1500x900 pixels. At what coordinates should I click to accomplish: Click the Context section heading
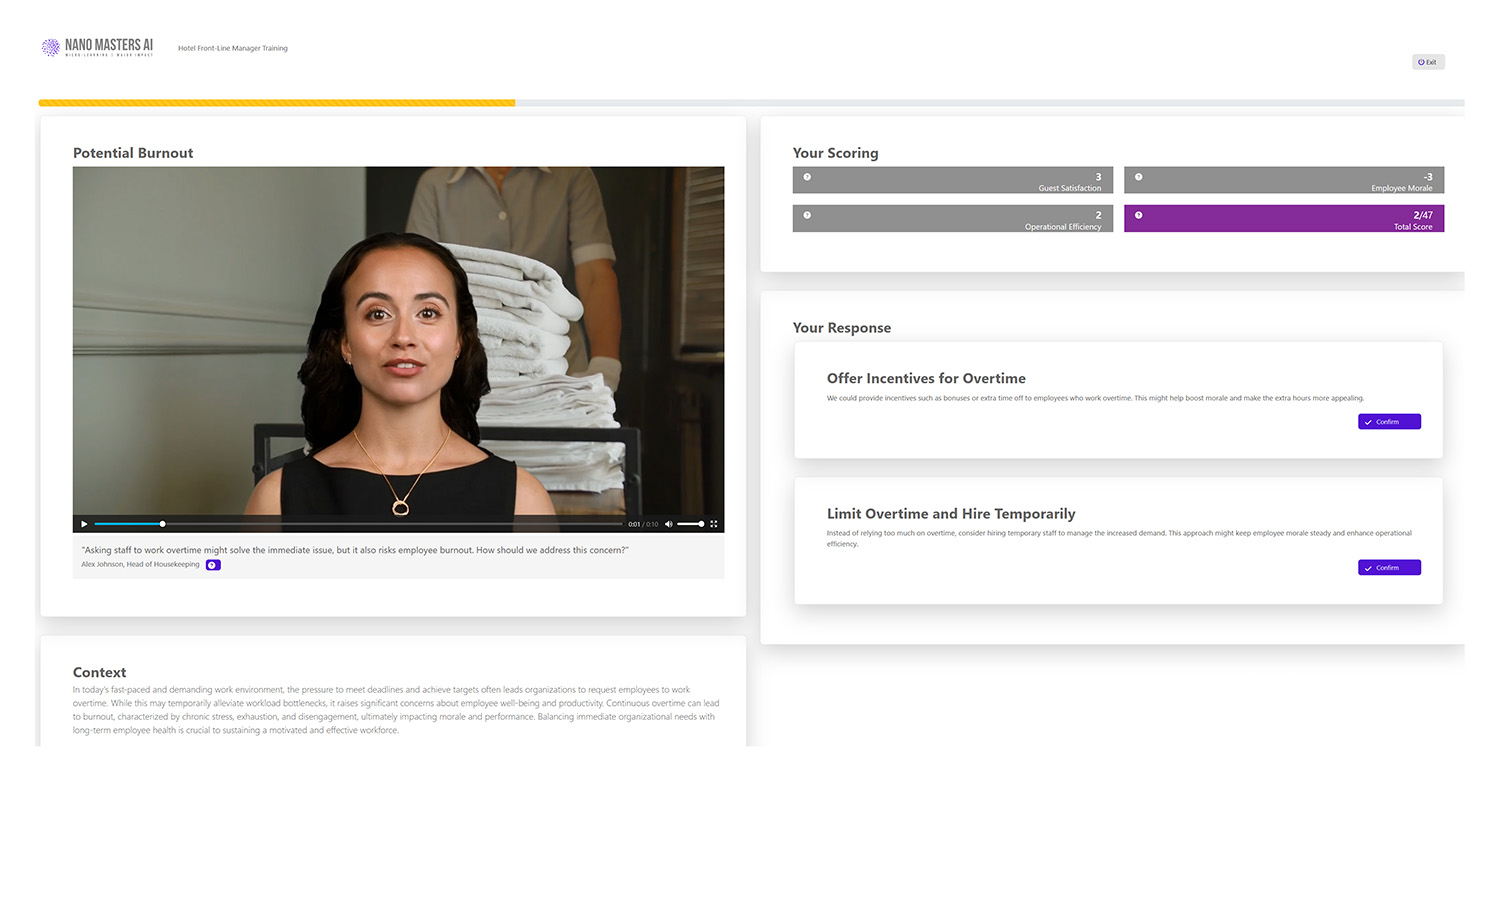point(100,673)
